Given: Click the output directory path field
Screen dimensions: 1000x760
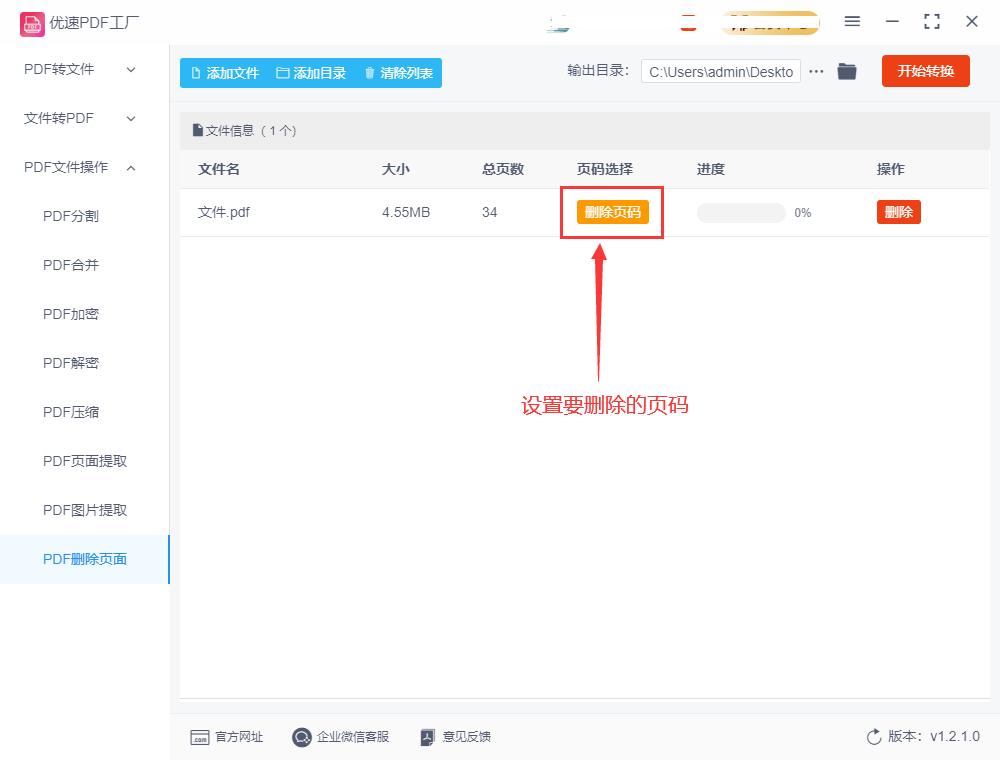Looking at the screenshot, I should [x=719, y=71].
